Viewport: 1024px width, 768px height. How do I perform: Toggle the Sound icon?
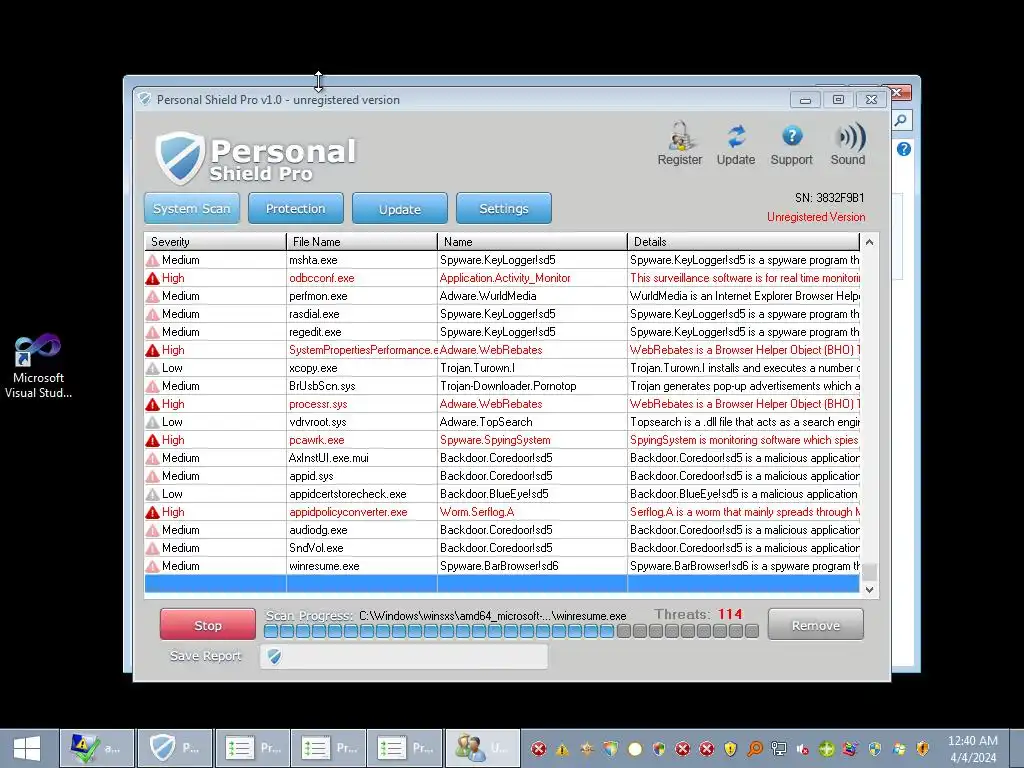[848, 143]
